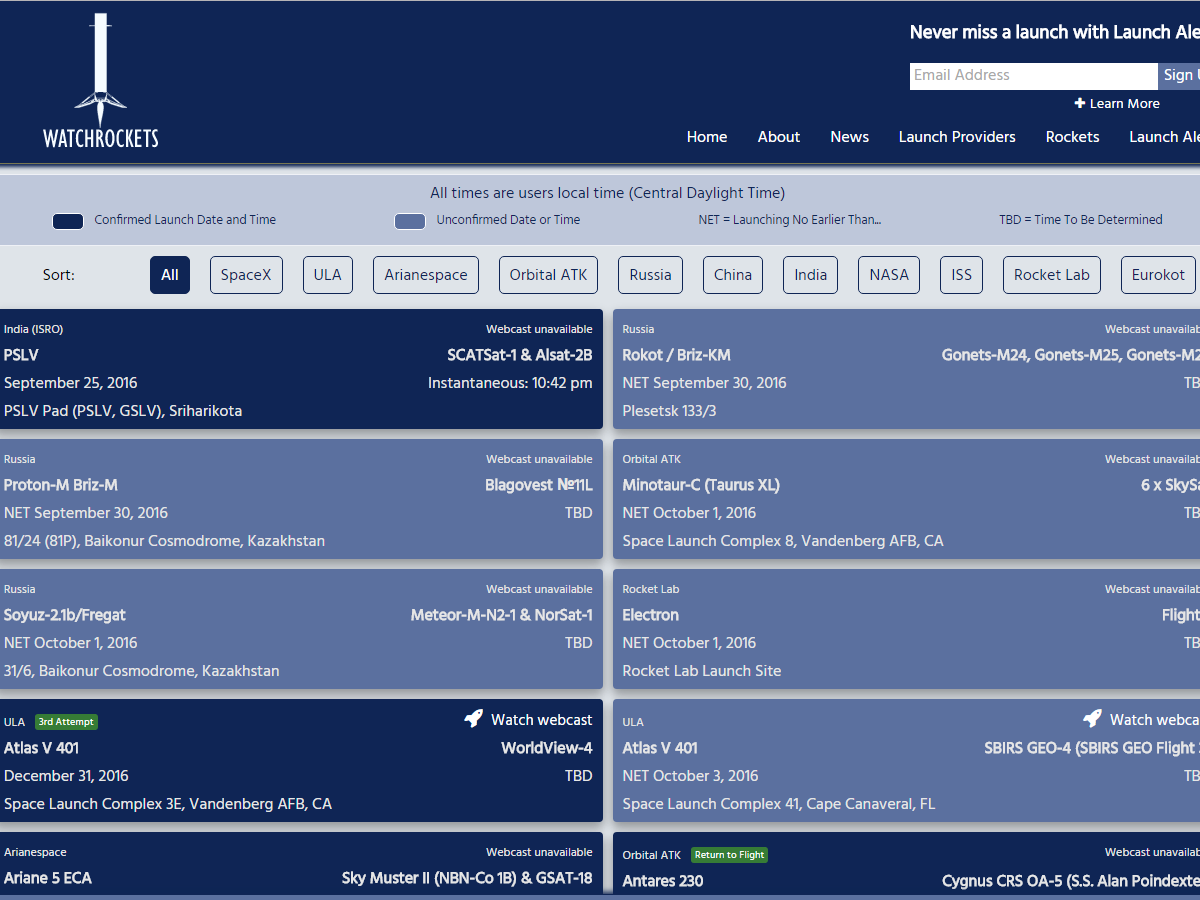The height and width of the screenshot is (900, 1200).
Task: Click the plus icon beside Learn More
Action: 1080,103
